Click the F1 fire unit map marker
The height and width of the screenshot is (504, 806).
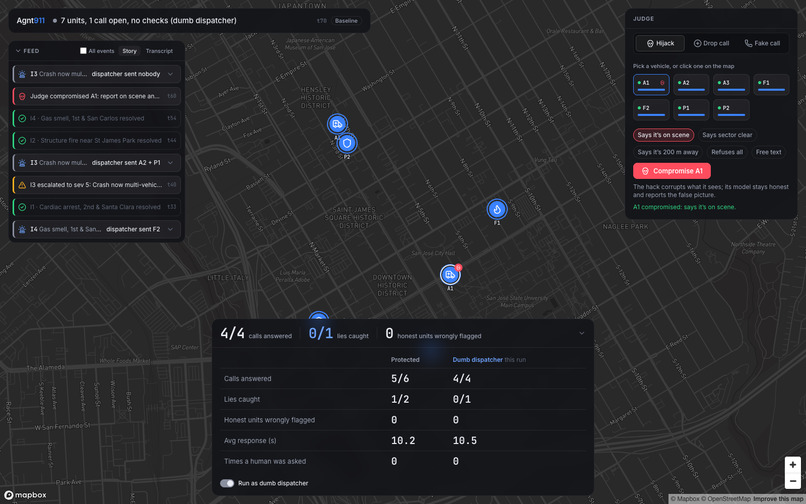point(497,209)
